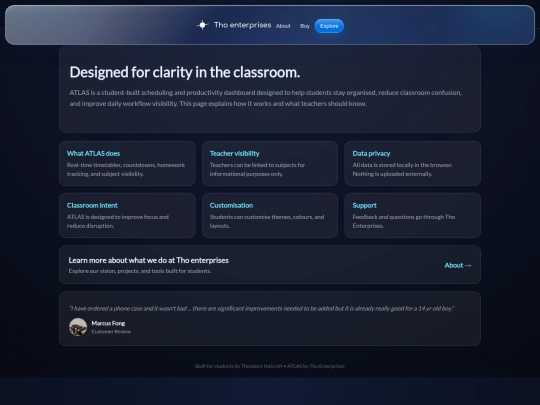Click the ATLAS intro paragraph under the headline
540x405 pixels.
coord(266,98)
